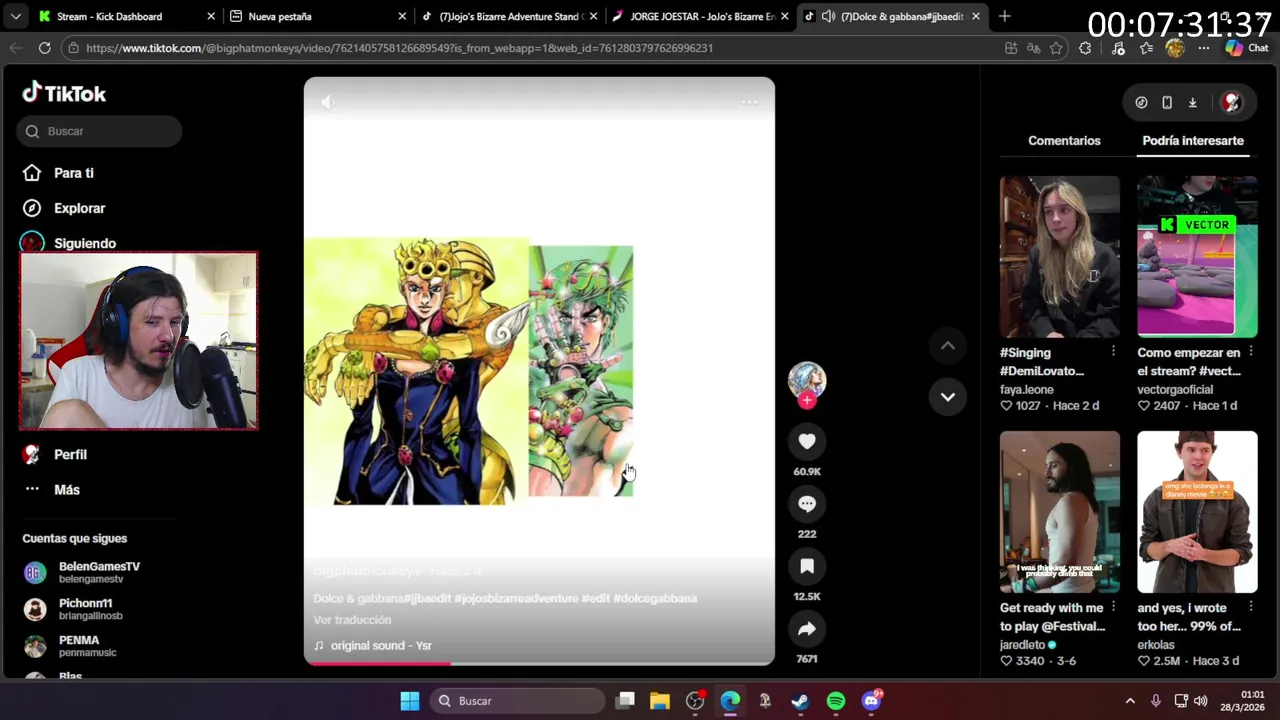This screenshot has height=720, width=1280.
Task: Seek on the video progress bar
Action: point(539,662)
